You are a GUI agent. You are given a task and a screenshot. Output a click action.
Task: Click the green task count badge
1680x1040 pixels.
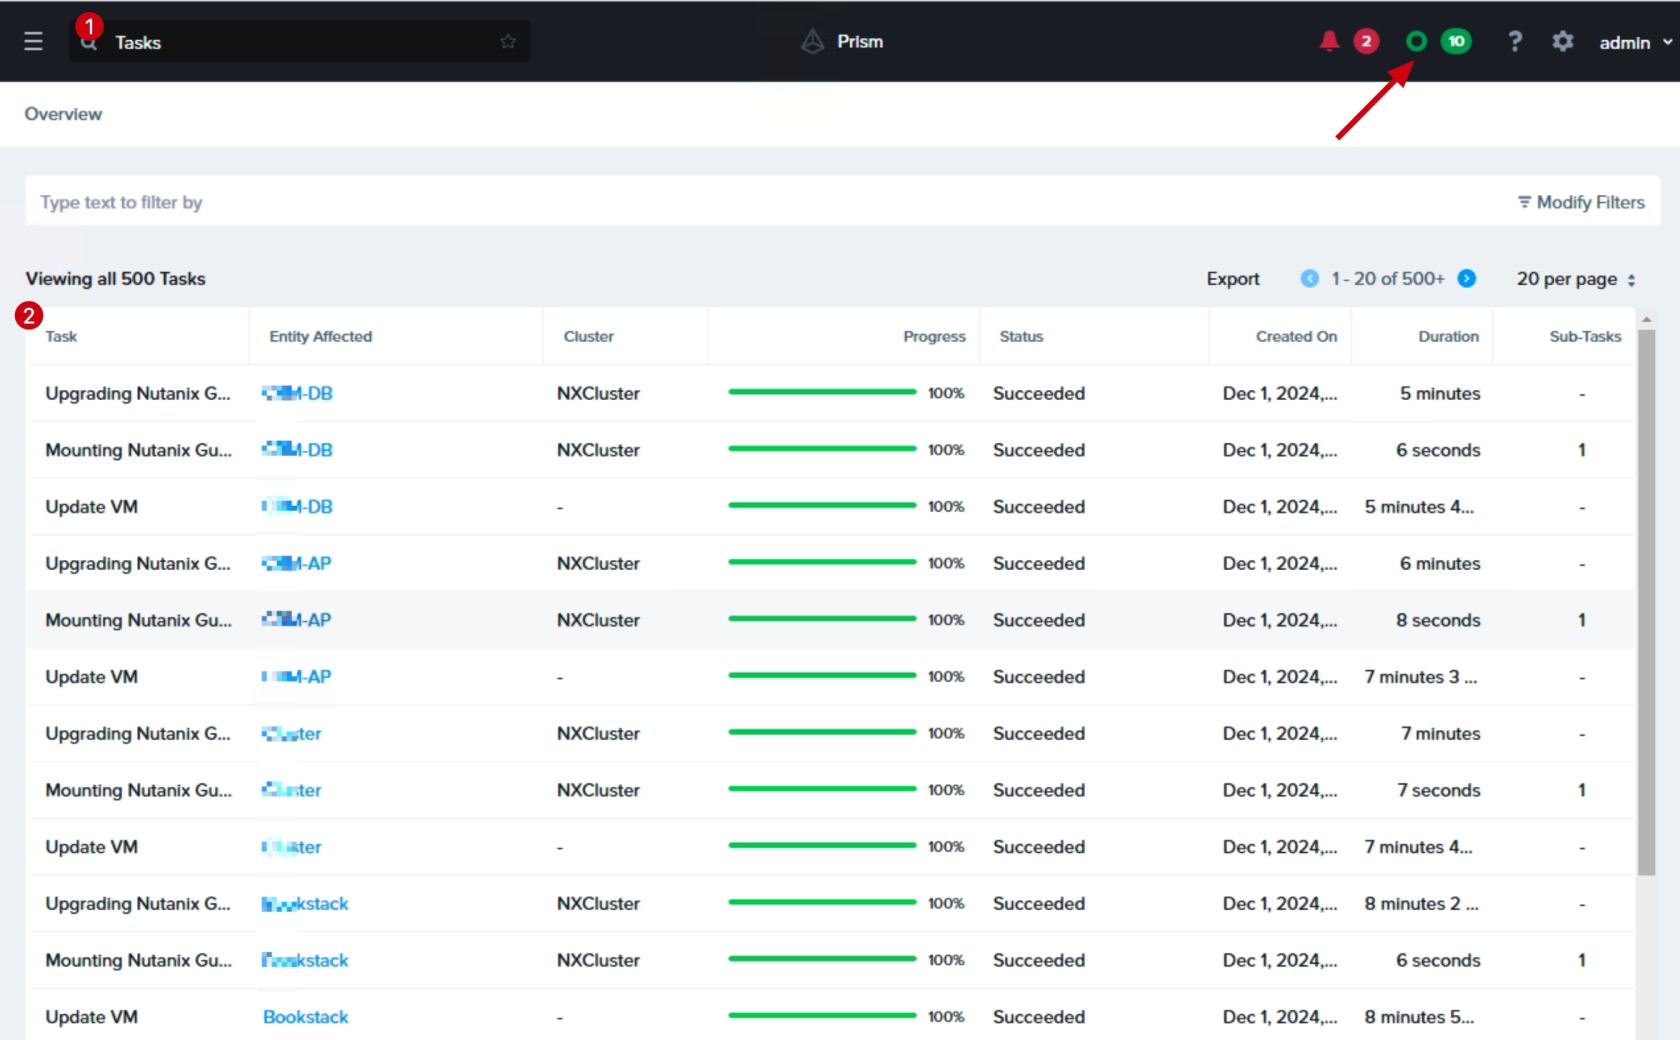click(x=1456, y=42)
